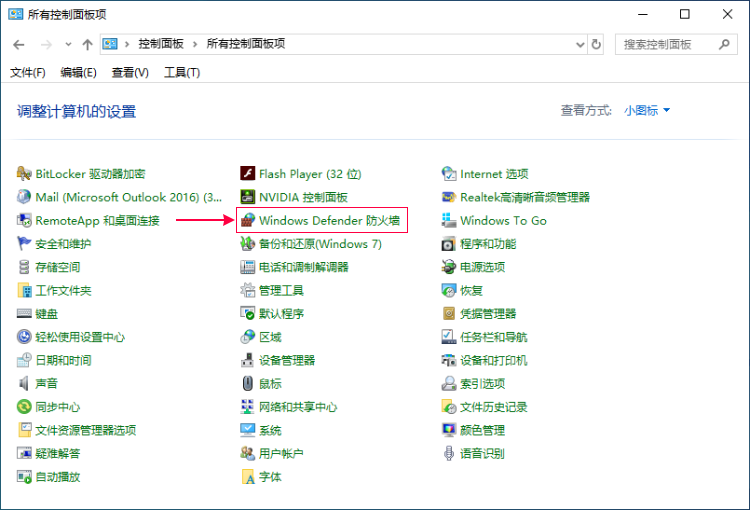The height and width of the screenshot is (510, 750).
Task: Open the 工具(T) menu
Action: pyautogui.click(x=182, y=72)
